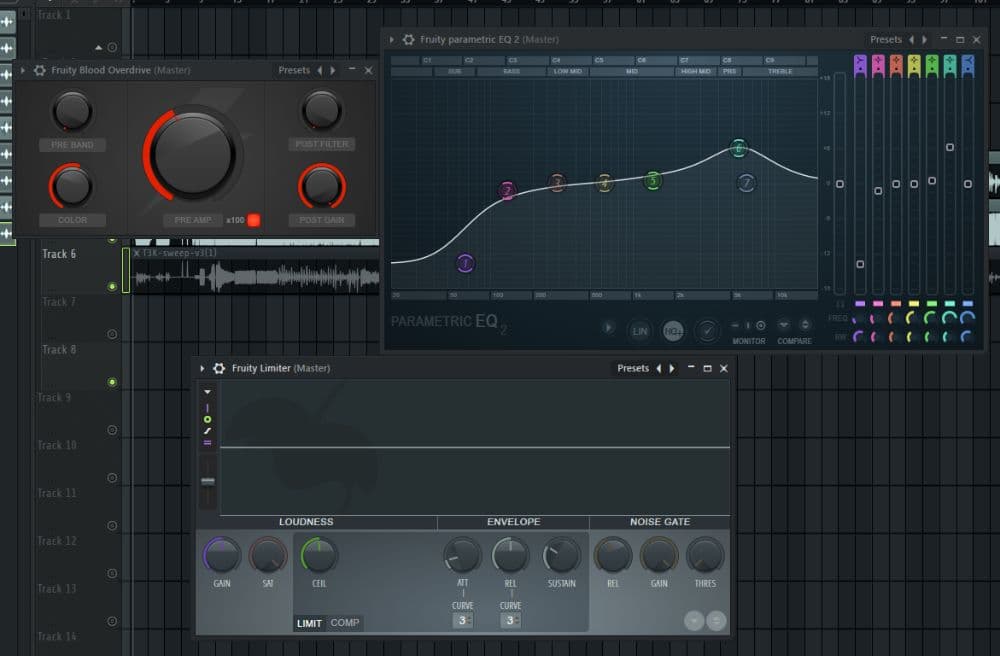Click the Overdrive POST GAIN knob
This screenshot has height=656, width=1000.
click(x=321, y=186)
